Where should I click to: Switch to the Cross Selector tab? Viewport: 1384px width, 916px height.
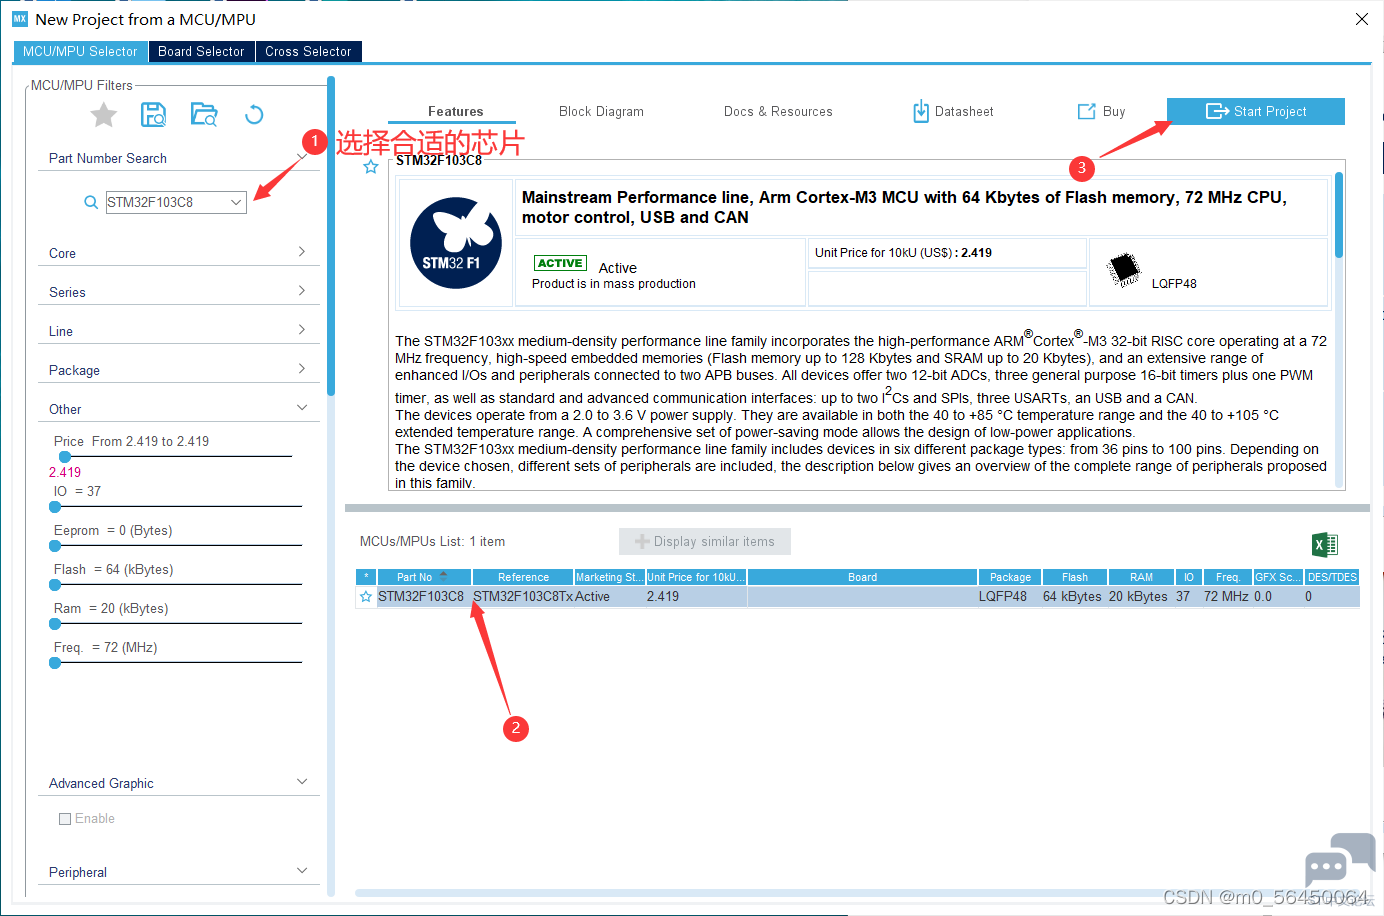point(308,52)
